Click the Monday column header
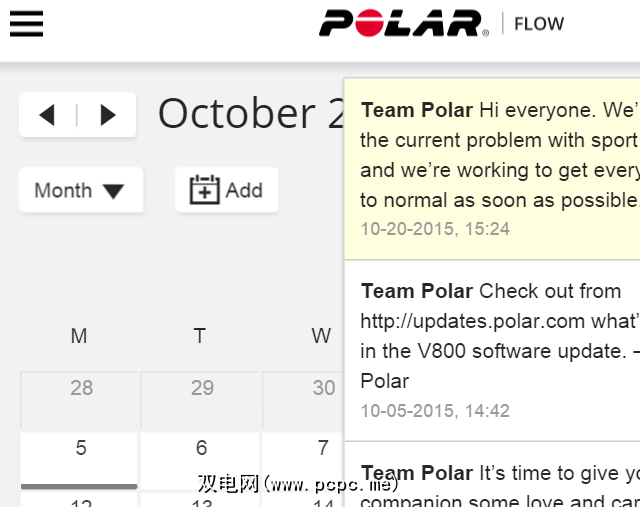This screenshot has width=640, height=507. [79, 336]
